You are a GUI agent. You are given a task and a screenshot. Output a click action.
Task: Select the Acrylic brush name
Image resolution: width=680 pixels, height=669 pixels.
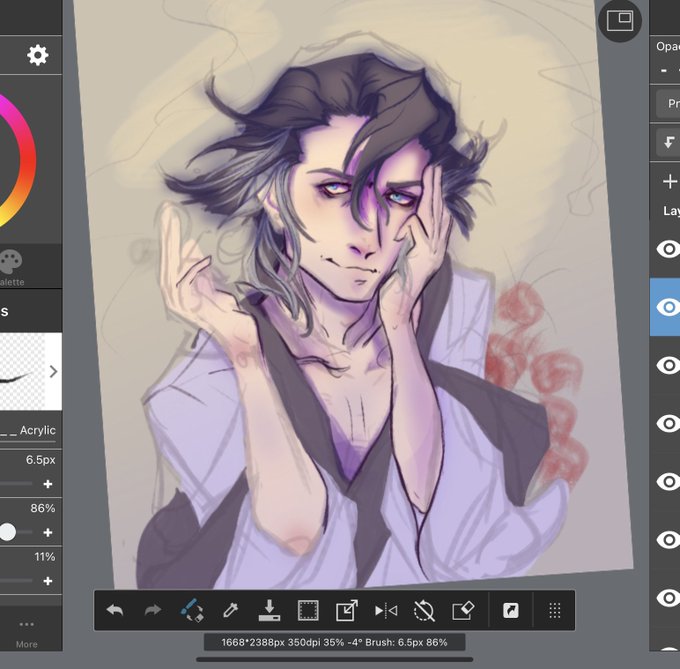(x=38, y=431)
